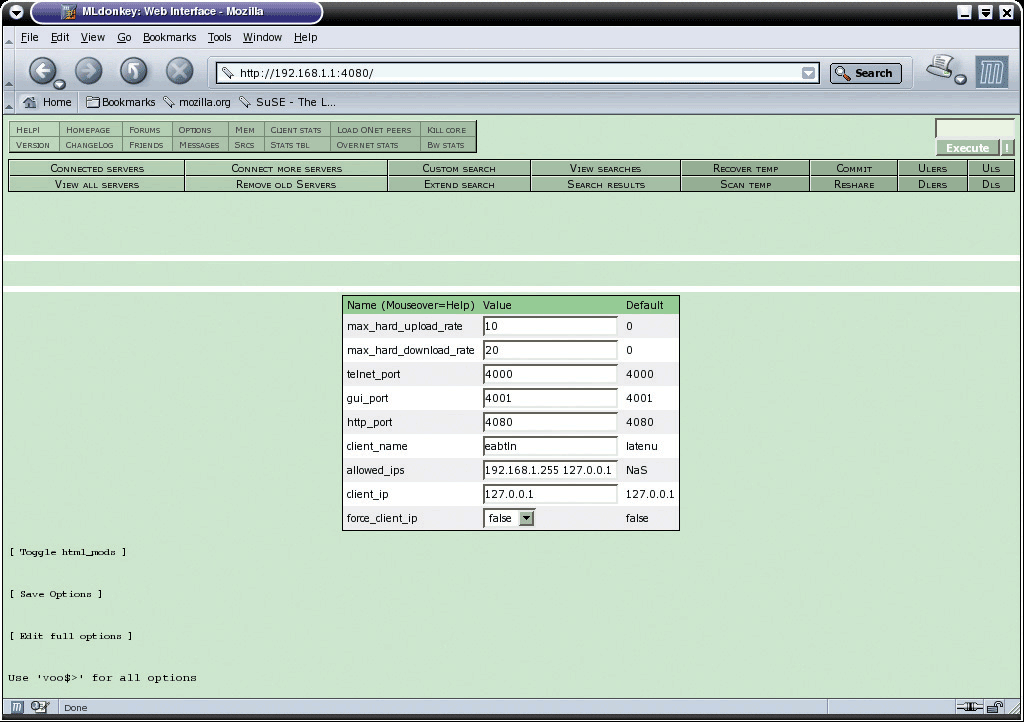Expand the URL bar history dropdown
Screen dimensions: 1024x722
pyautogui.click(x=808, y=73)
